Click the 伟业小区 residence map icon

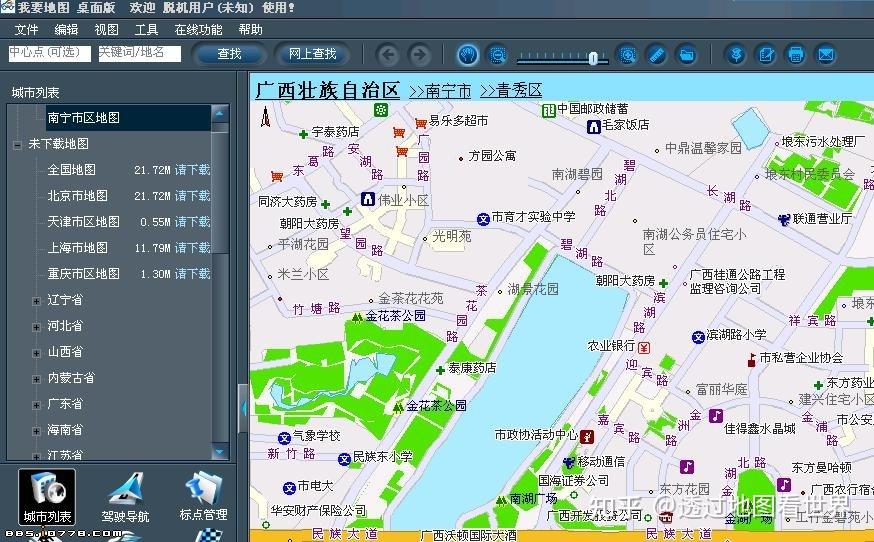click(368, 199)
